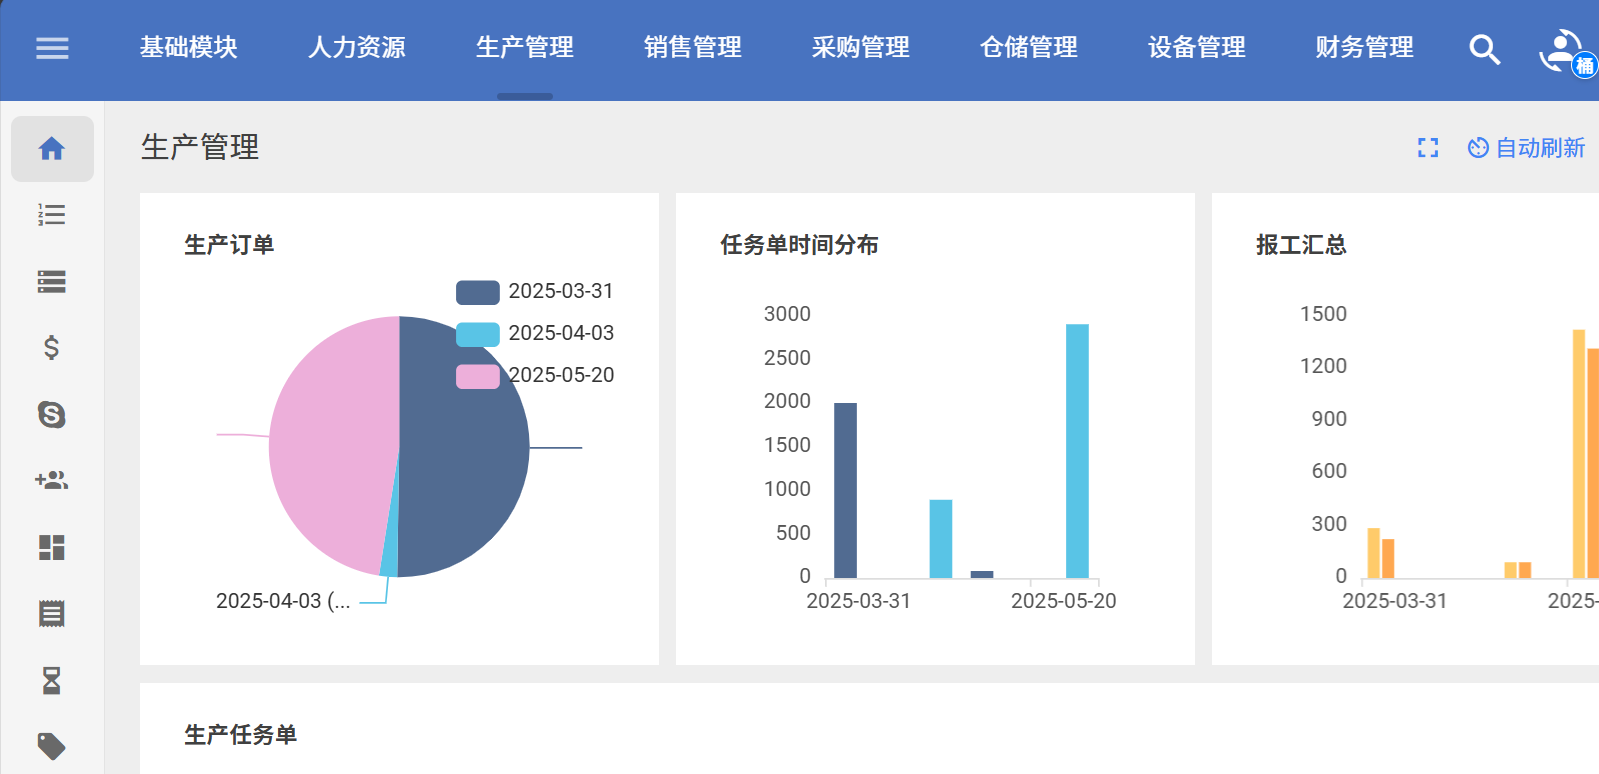Click the 生产订单 chart title

229,245
